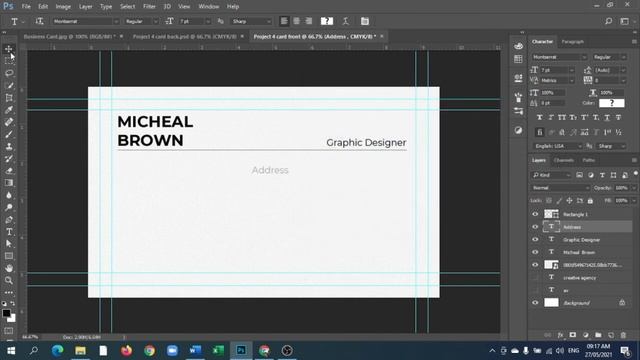Hide the Graphic Designer layer
The width and height of the screenshot is (640, 360).
(x=535, y=239)
